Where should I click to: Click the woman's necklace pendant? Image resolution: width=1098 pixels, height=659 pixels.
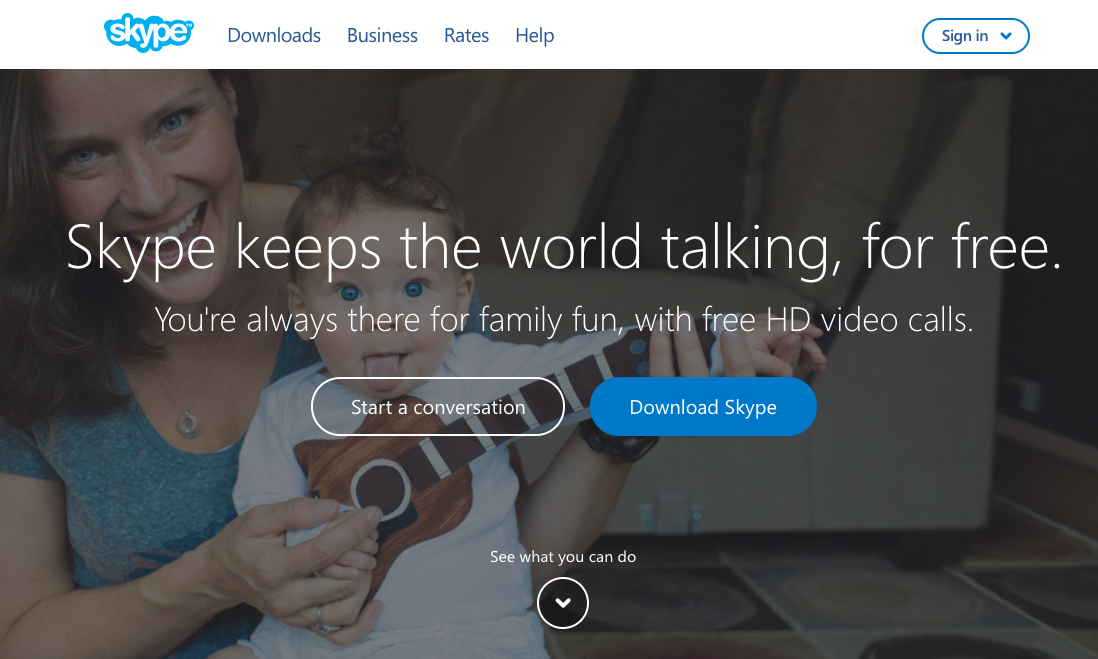click(187, 424)
